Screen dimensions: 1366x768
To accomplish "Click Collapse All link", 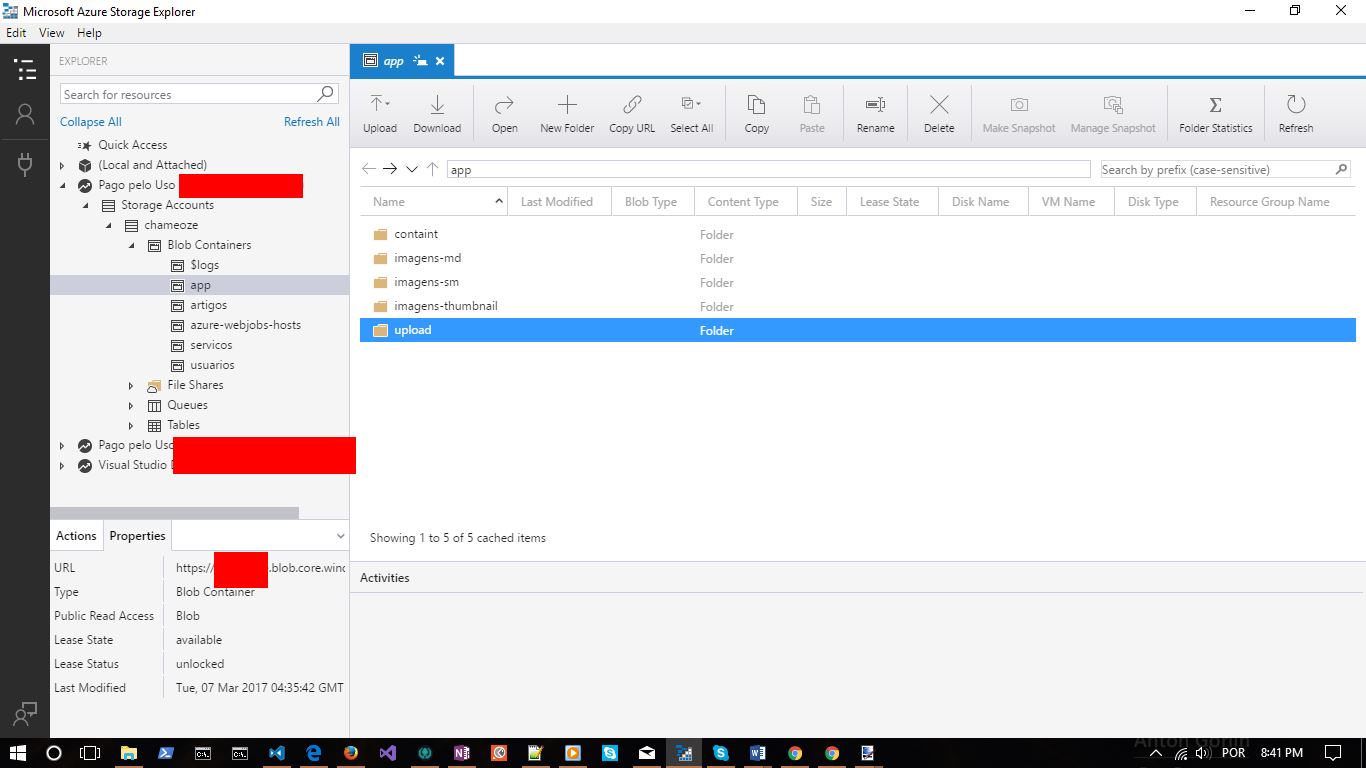I will 90,122.
